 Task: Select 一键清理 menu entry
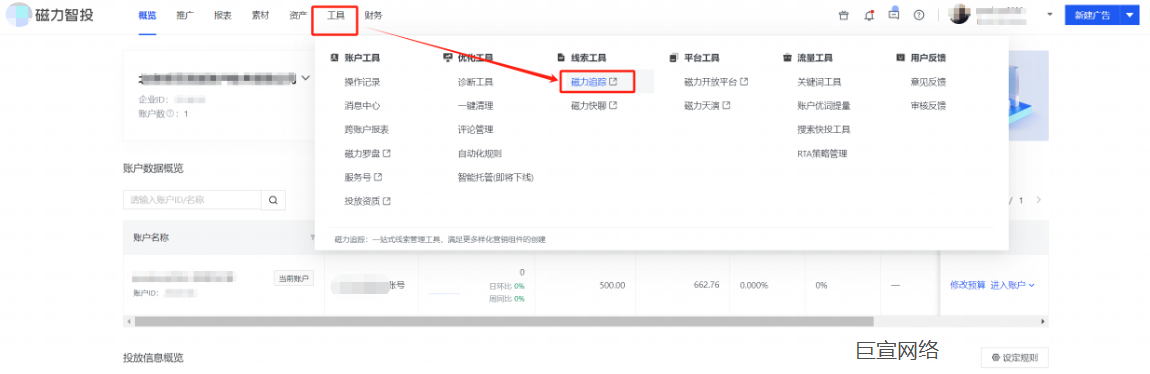[x=475, y=106]
